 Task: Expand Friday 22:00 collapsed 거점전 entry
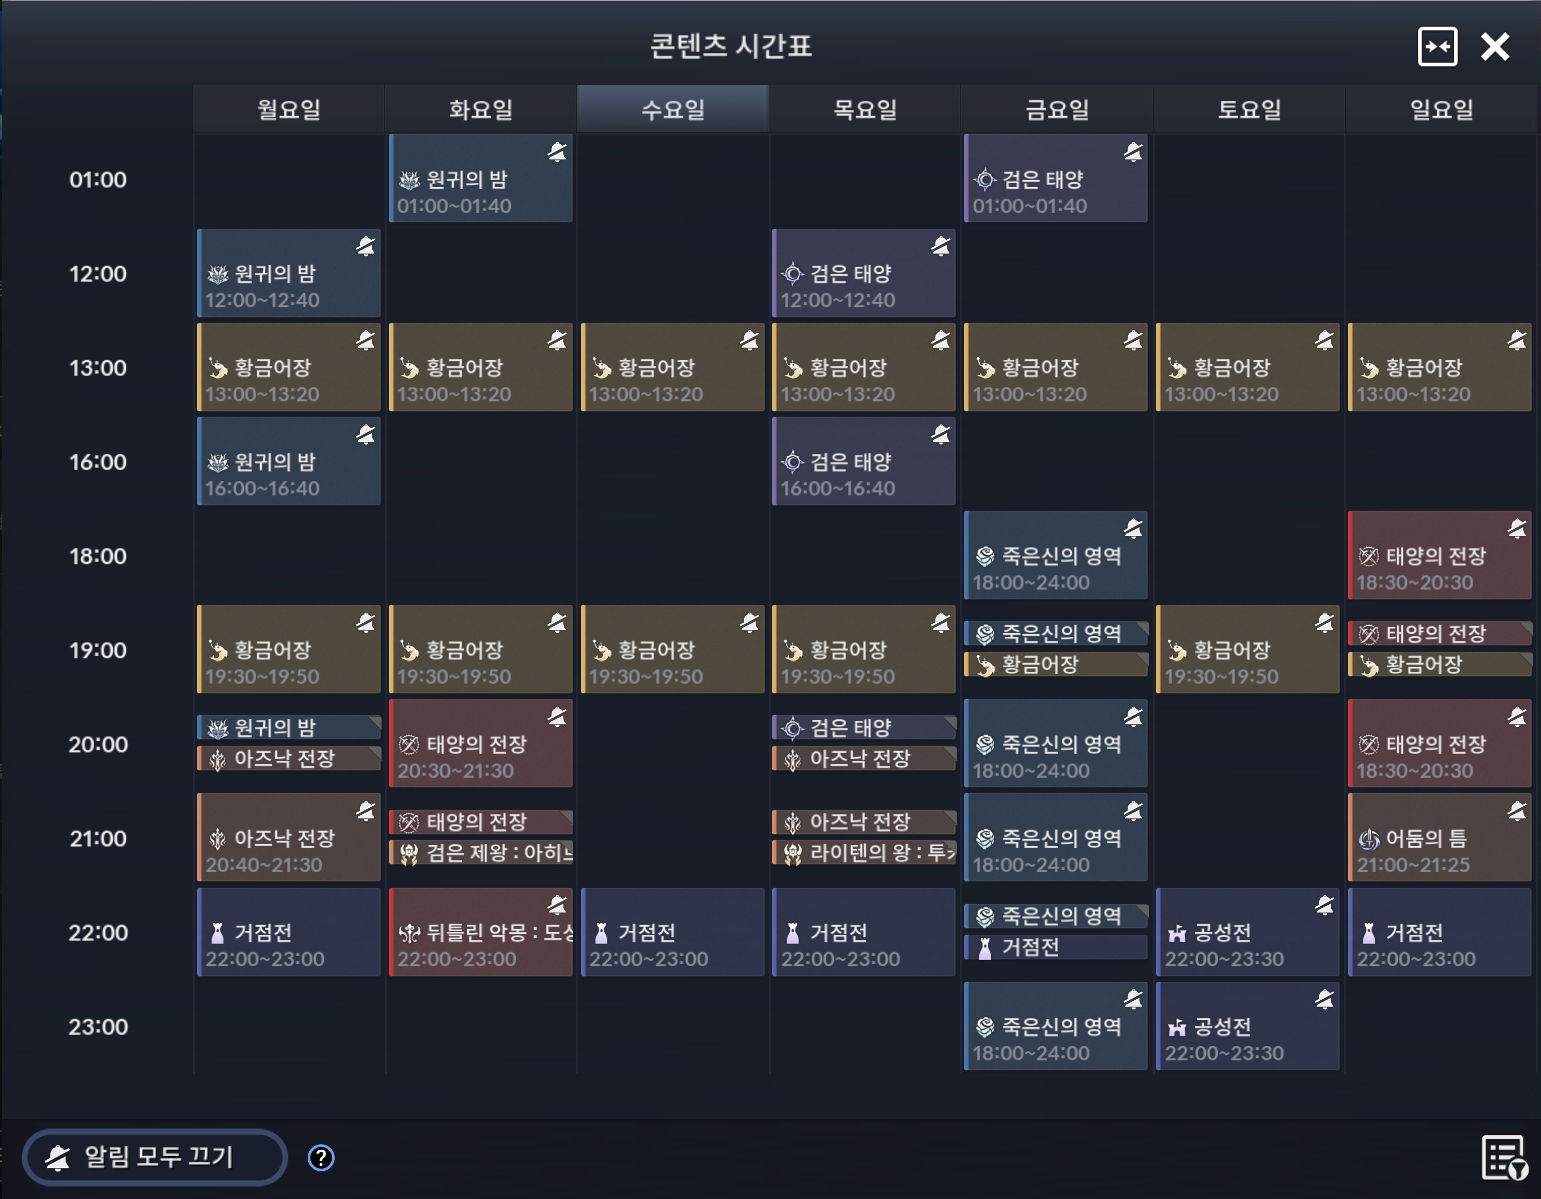coord(1056,947)
